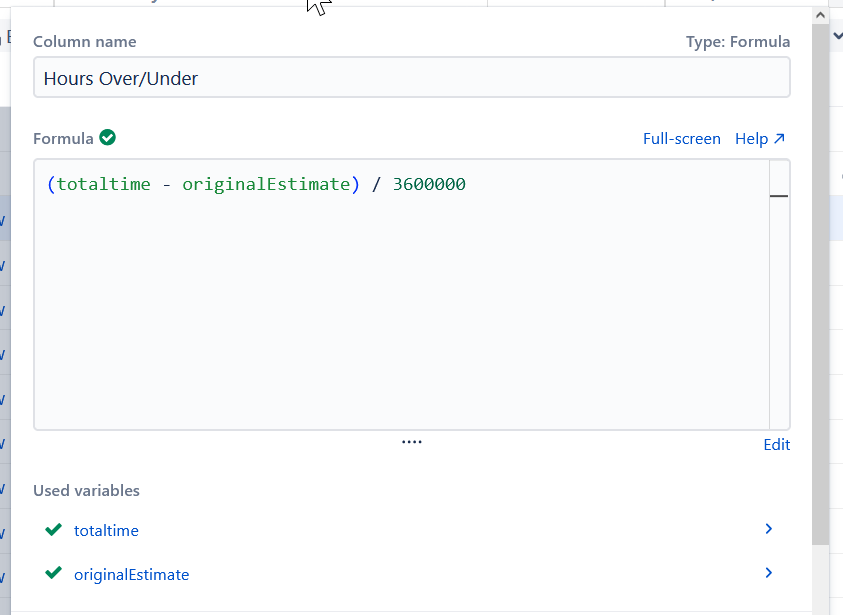Click the scrollbar up arrow
The width and height of the screenshot is (843, 615).
(820, 16)
